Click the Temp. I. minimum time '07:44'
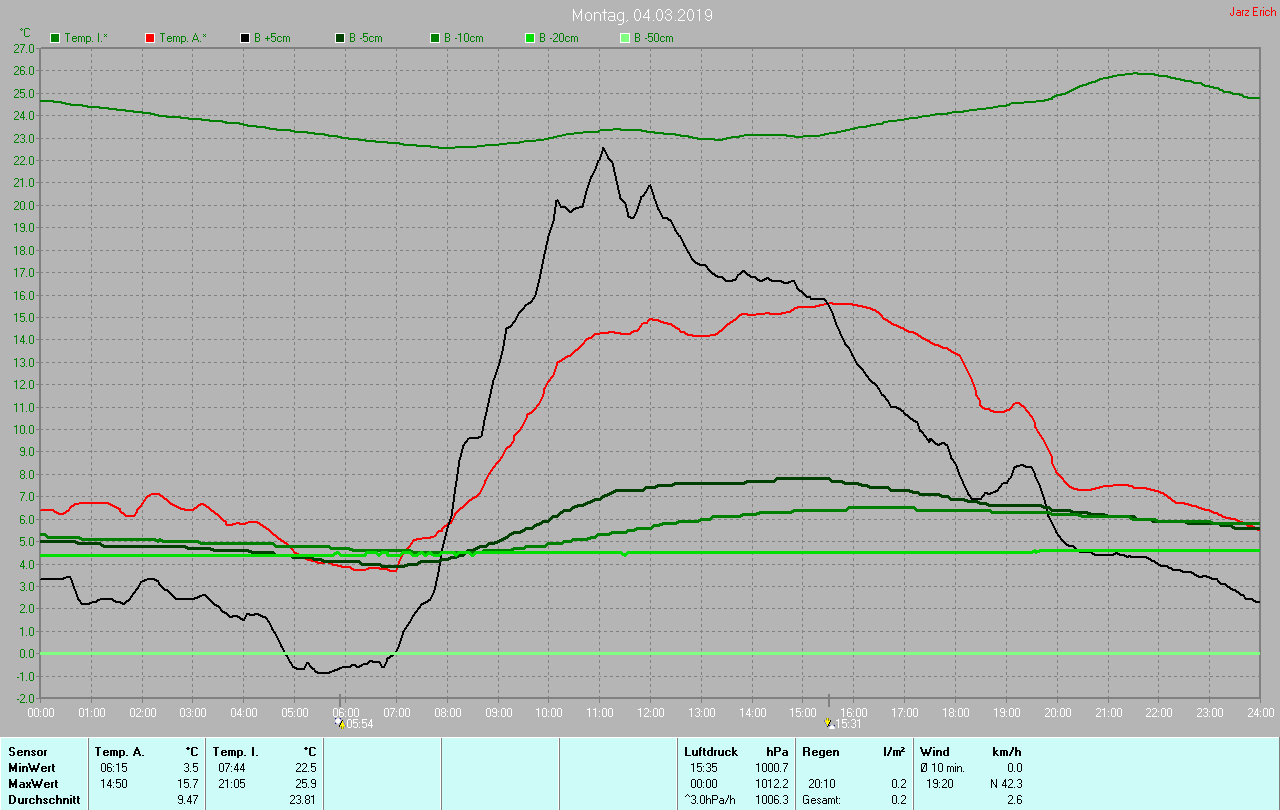Viewport: 1280px width, 810px height. tap(231, 767)
